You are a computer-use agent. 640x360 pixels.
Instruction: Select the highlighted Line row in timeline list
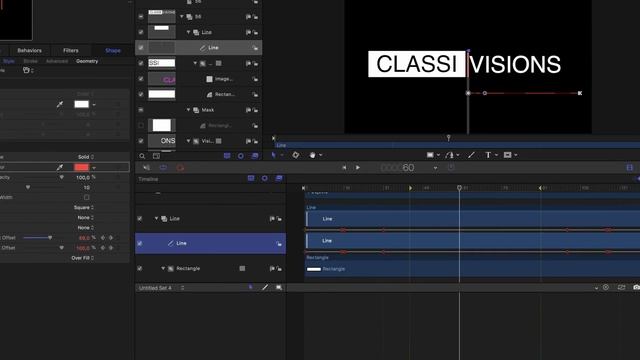click(x=211, y=243)
